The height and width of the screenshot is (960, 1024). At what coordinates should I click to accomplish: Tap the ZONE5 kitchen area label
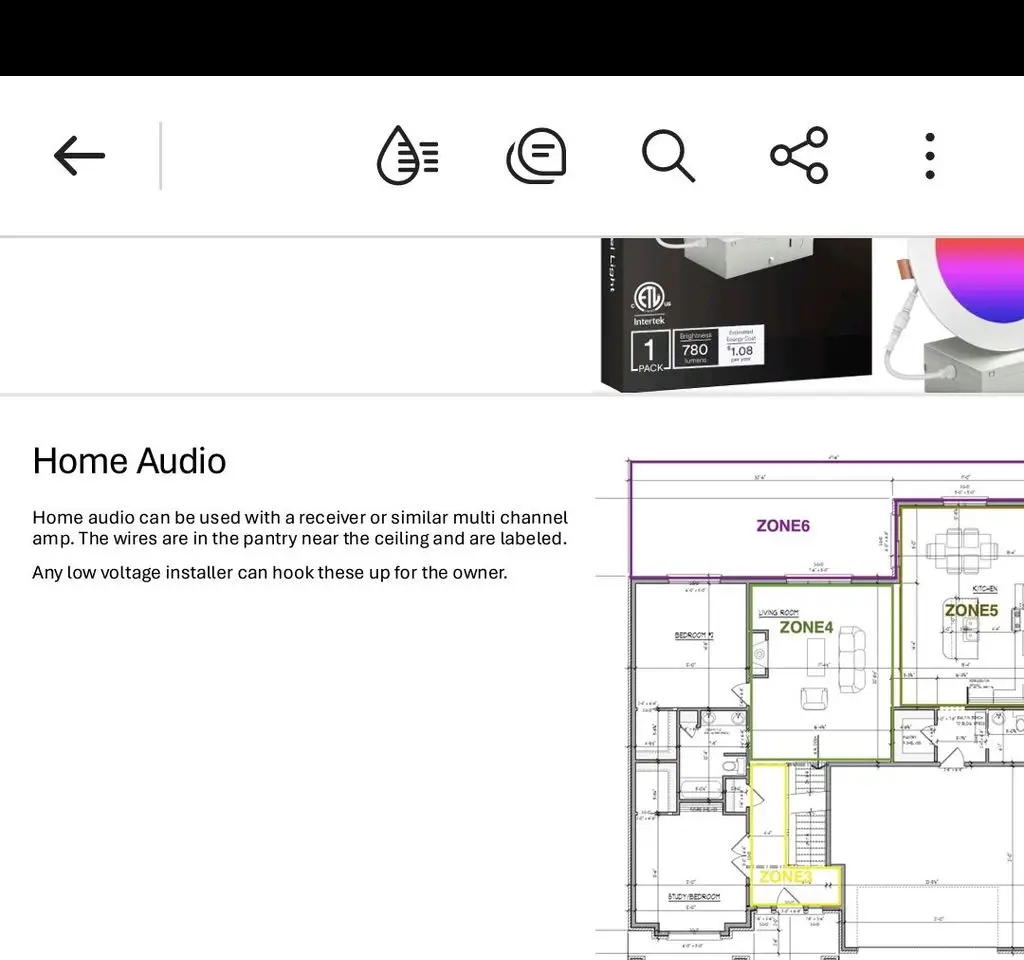[x=971, y=609]
